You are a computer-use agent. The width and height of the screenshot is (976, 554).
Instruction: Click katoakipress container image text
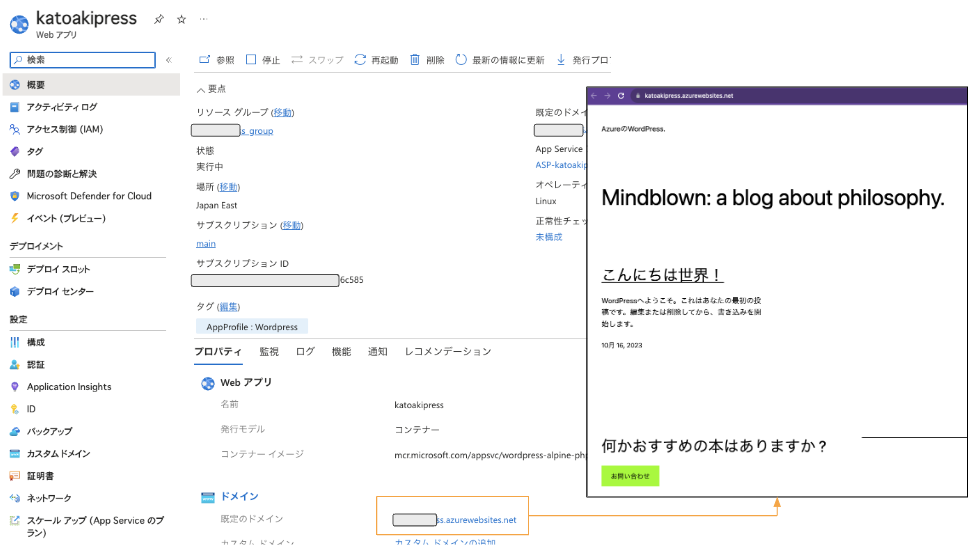tap(490, 455)
